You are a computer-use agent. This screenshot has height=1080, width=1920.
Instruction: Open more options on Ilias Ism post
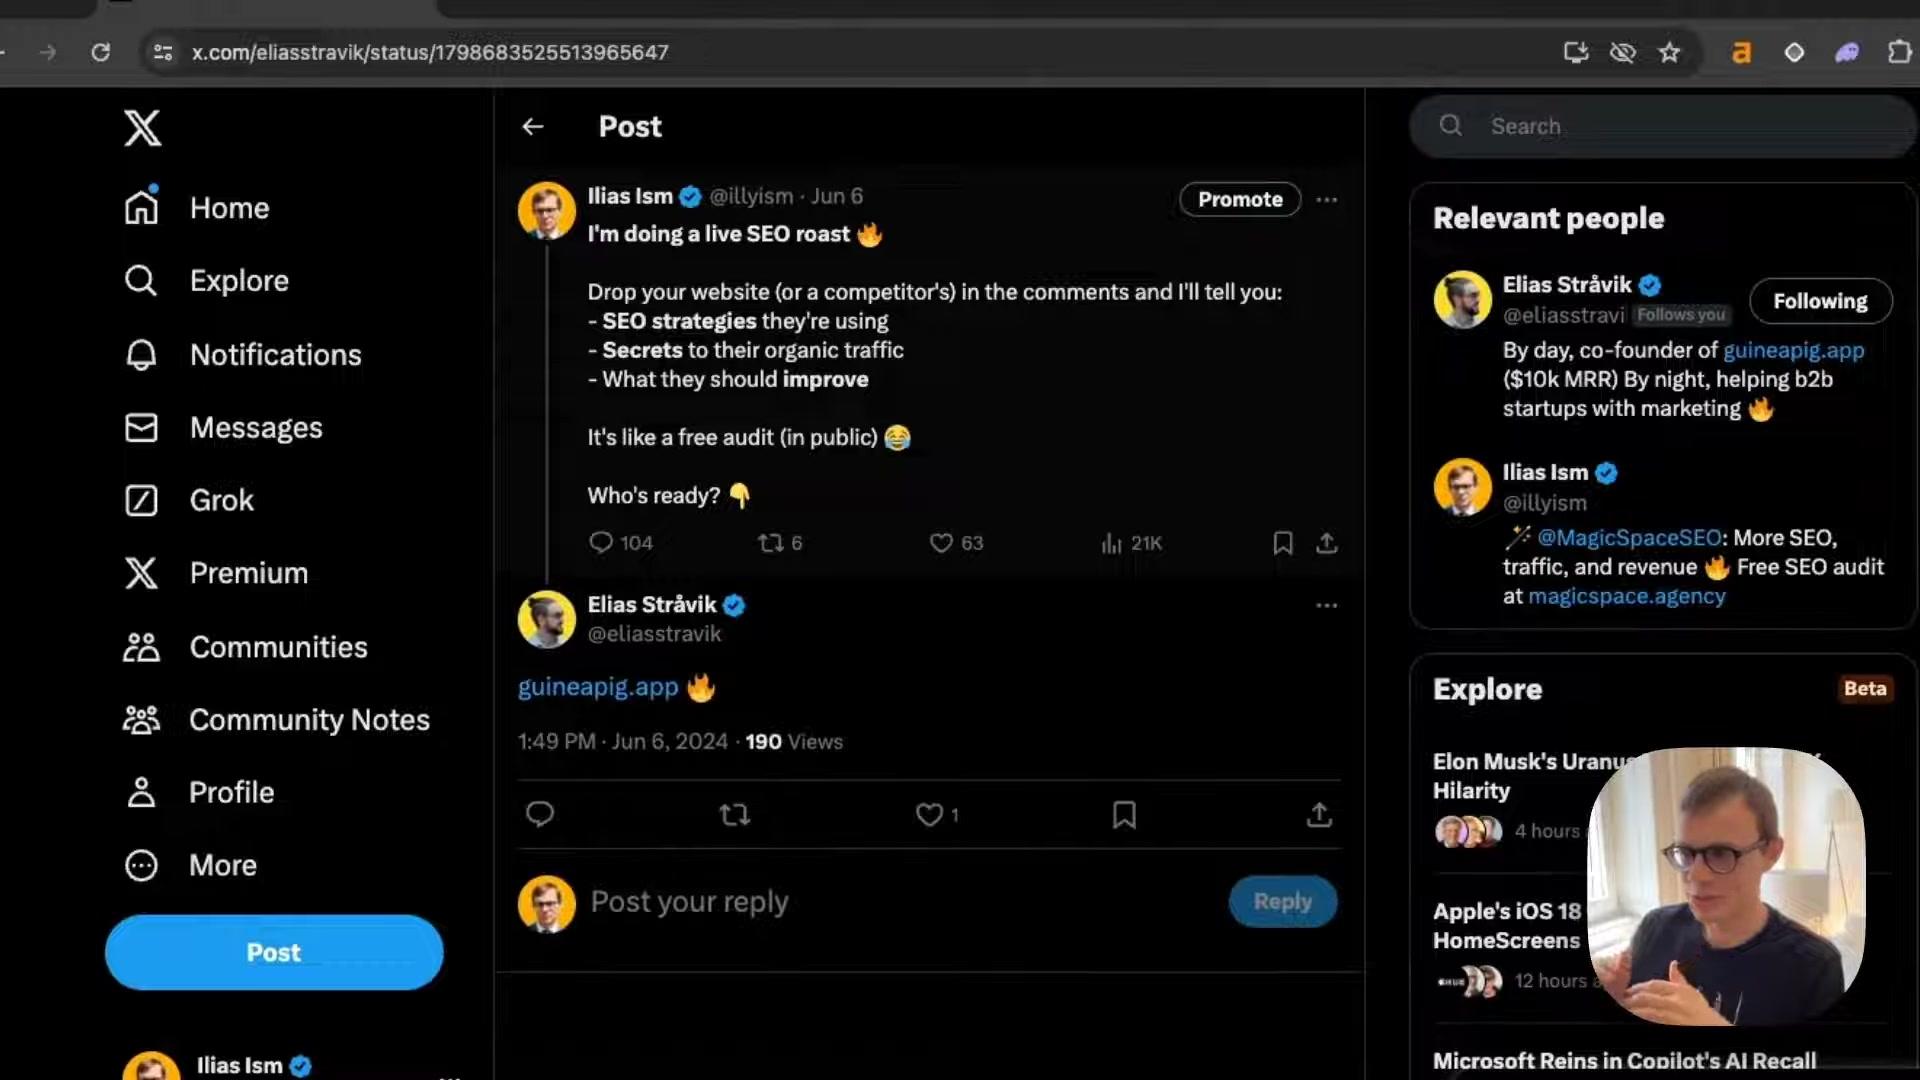(x=1326, y=199)
